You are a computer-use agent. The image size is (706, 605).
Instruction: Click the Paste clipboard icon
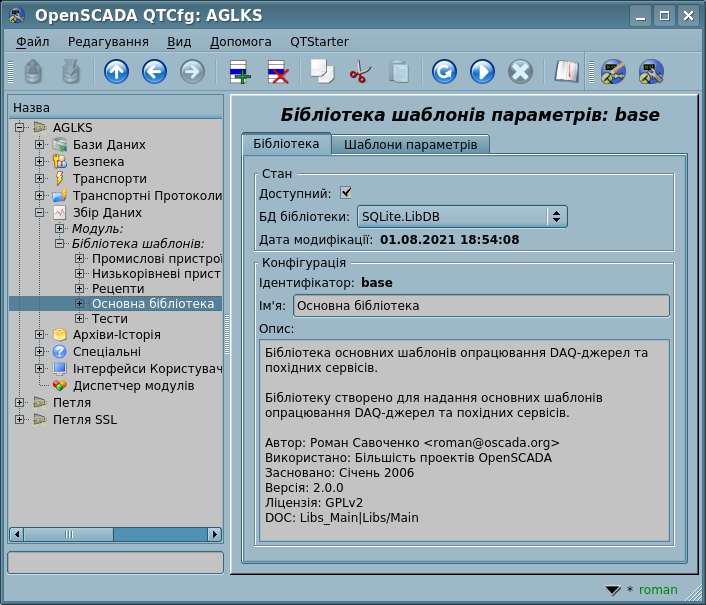(x=398, y=72)
